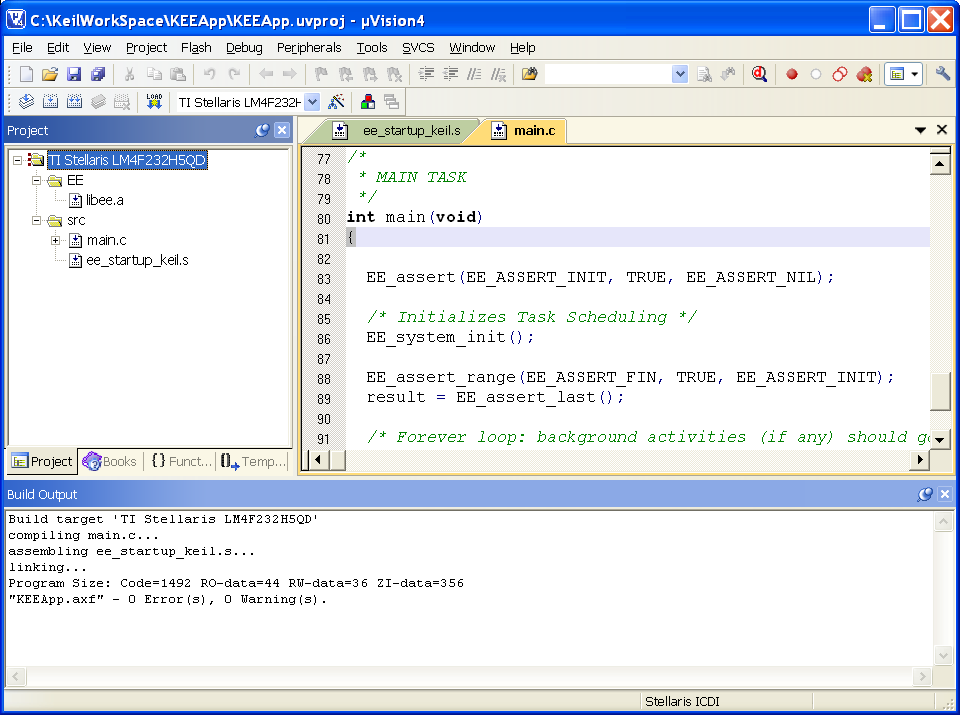Collapse the src folder group
The image size is (960, 715).
(36, 220)
